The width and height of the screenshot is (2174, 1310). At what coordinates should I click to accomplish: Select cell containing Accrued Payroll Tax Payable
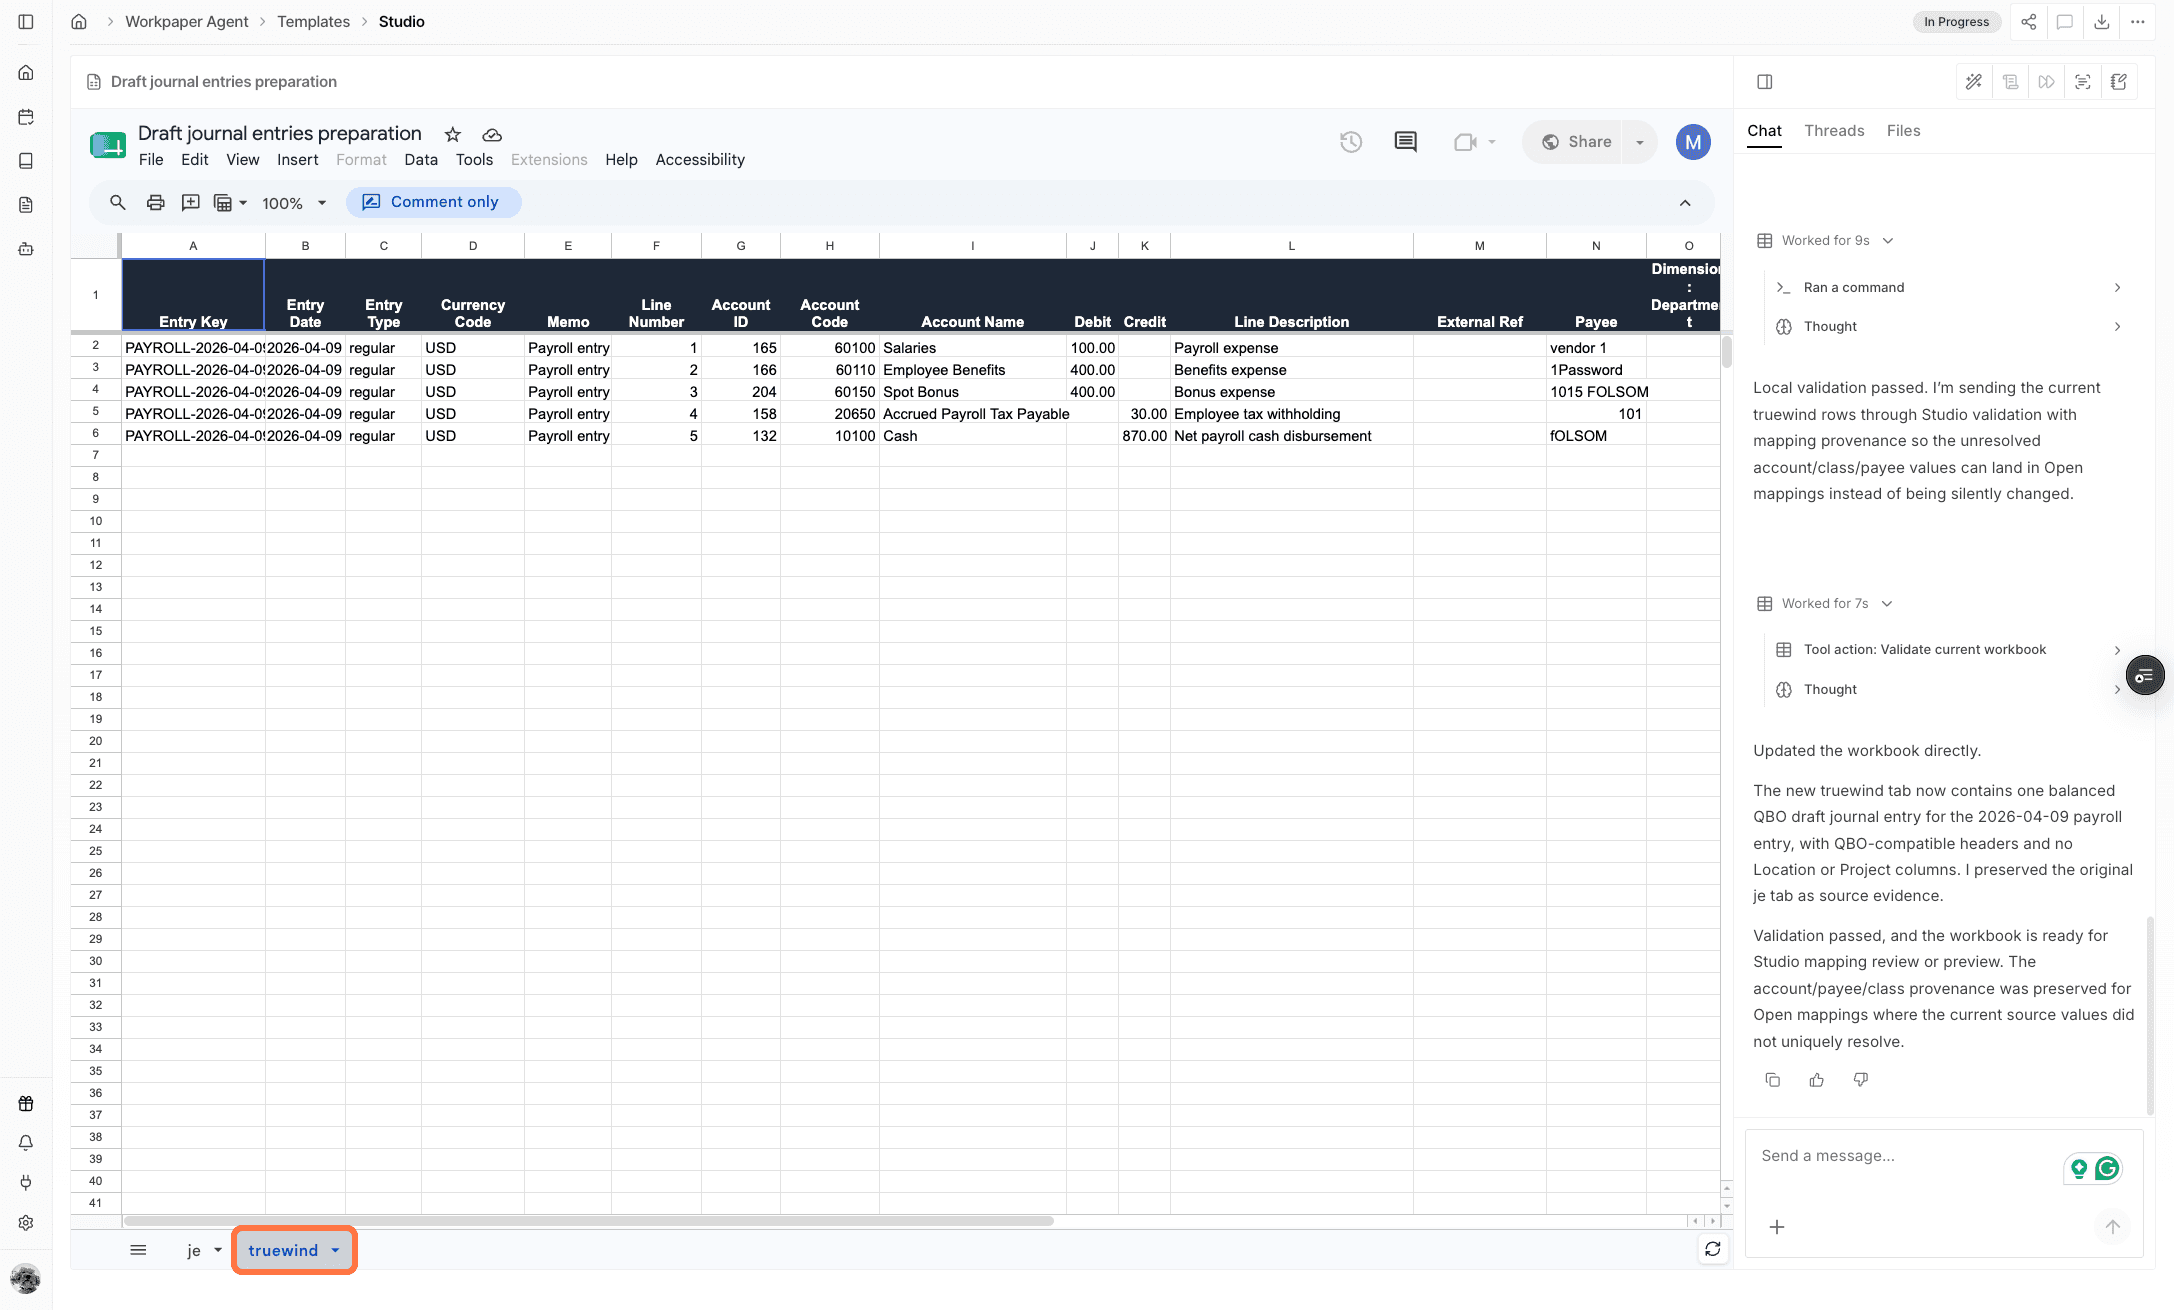click(972, 414)
